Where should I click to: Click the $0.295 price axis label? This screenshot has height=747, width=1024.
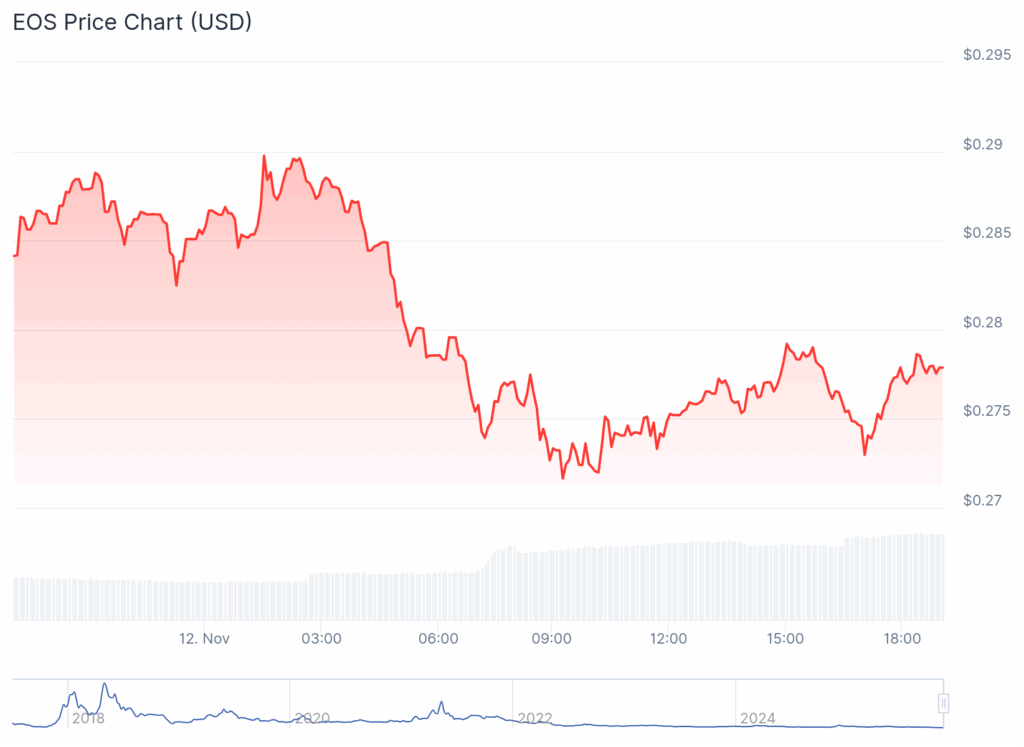pyautogui.click(x=986, y=55)
